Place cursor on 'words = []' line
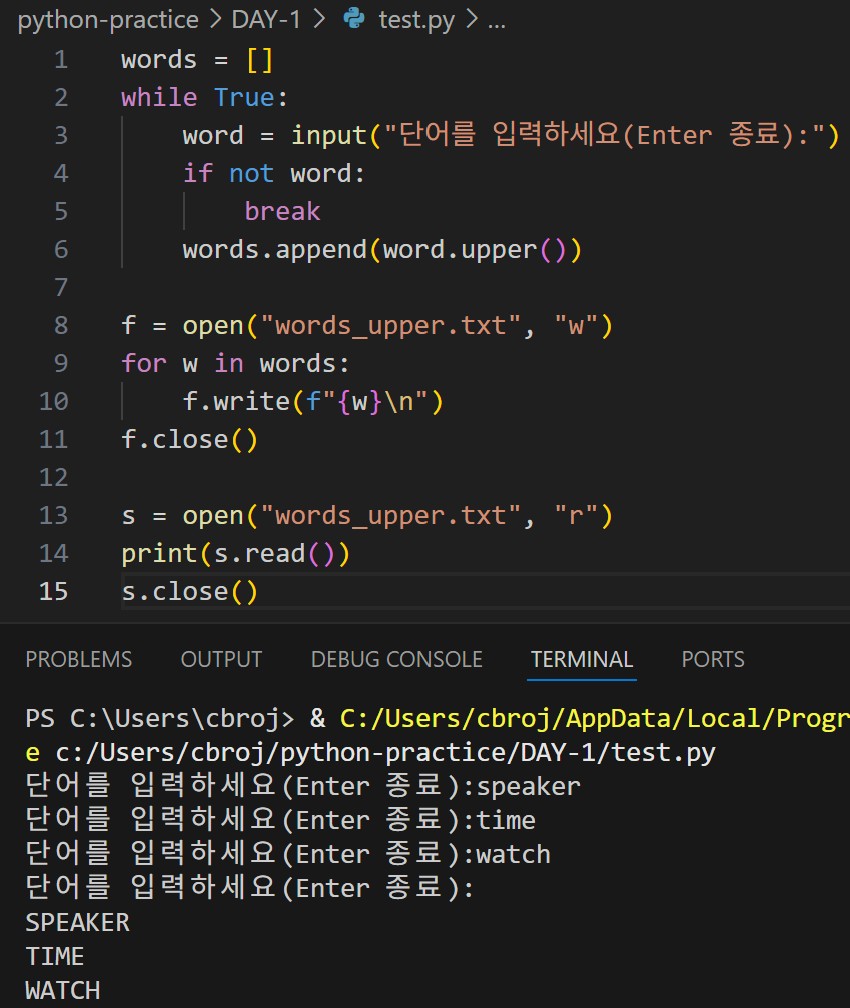Screen dimensions: 850x1008 tap(197, 60)
